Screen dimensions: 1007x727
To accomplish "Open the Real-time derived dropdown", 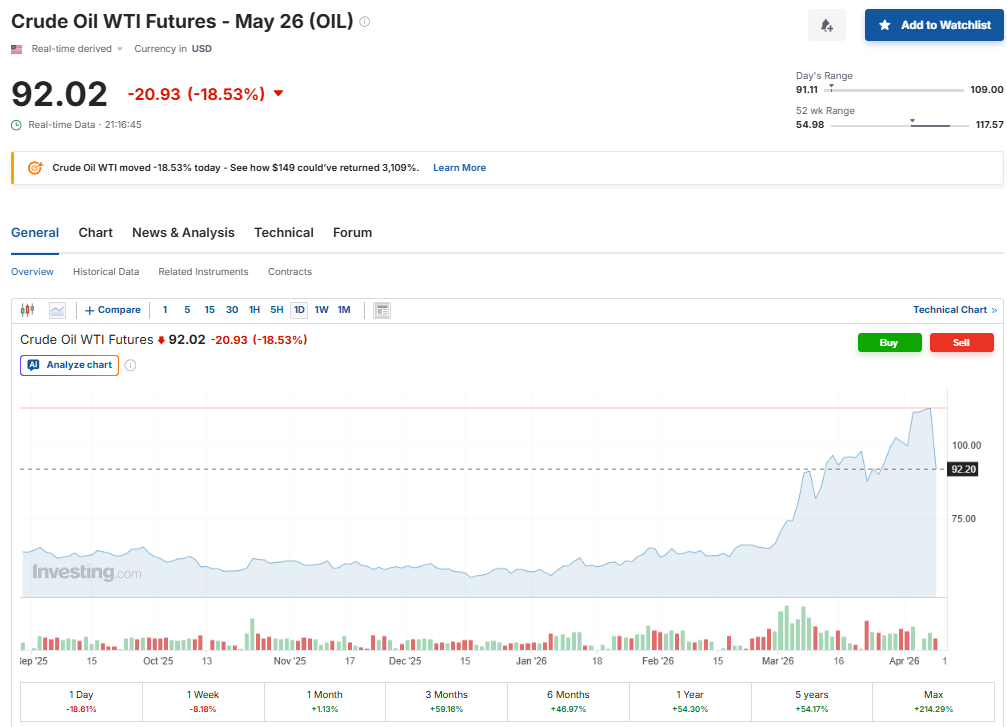I will point(78,49).
